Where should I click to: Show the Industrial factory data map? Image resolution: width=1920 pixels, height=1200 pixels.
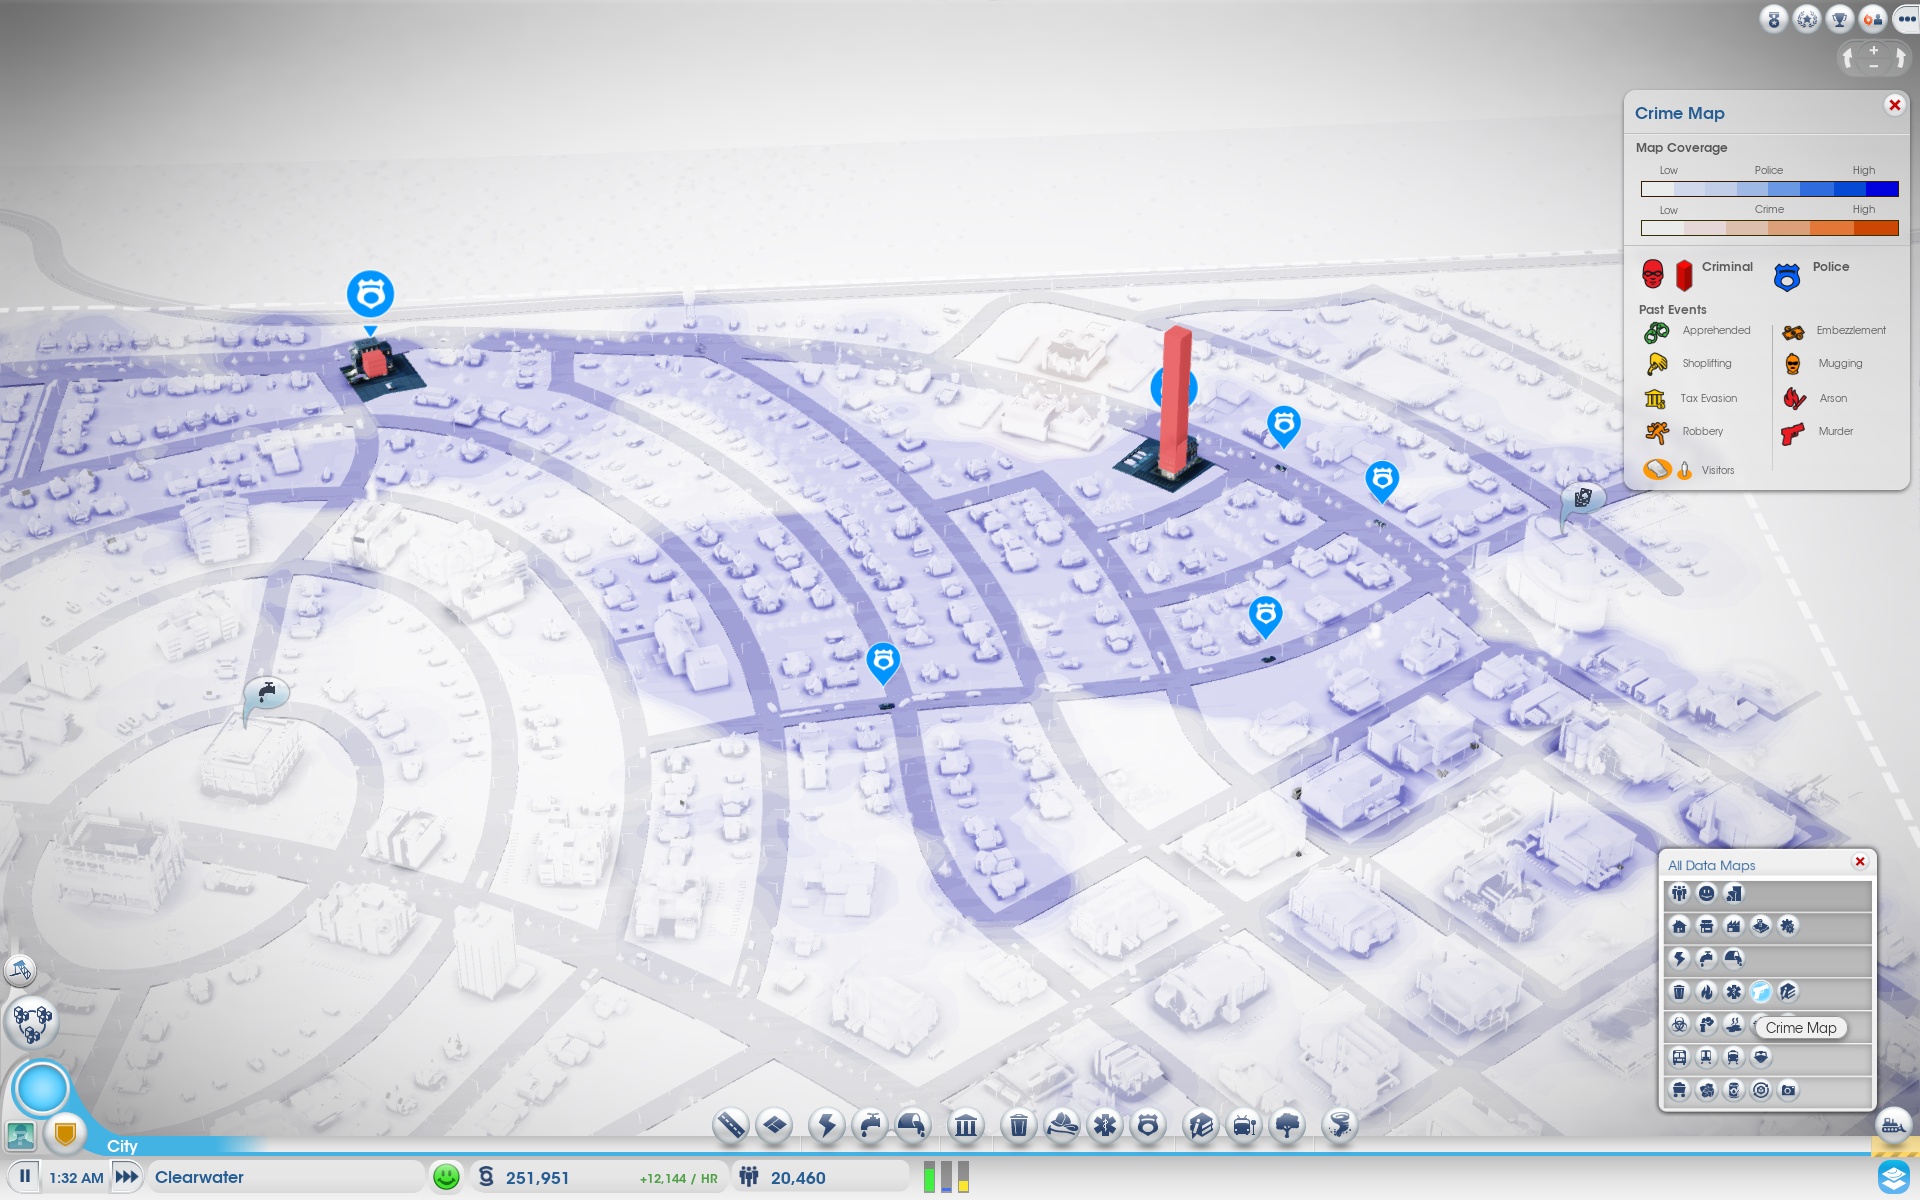(1734, 926)
